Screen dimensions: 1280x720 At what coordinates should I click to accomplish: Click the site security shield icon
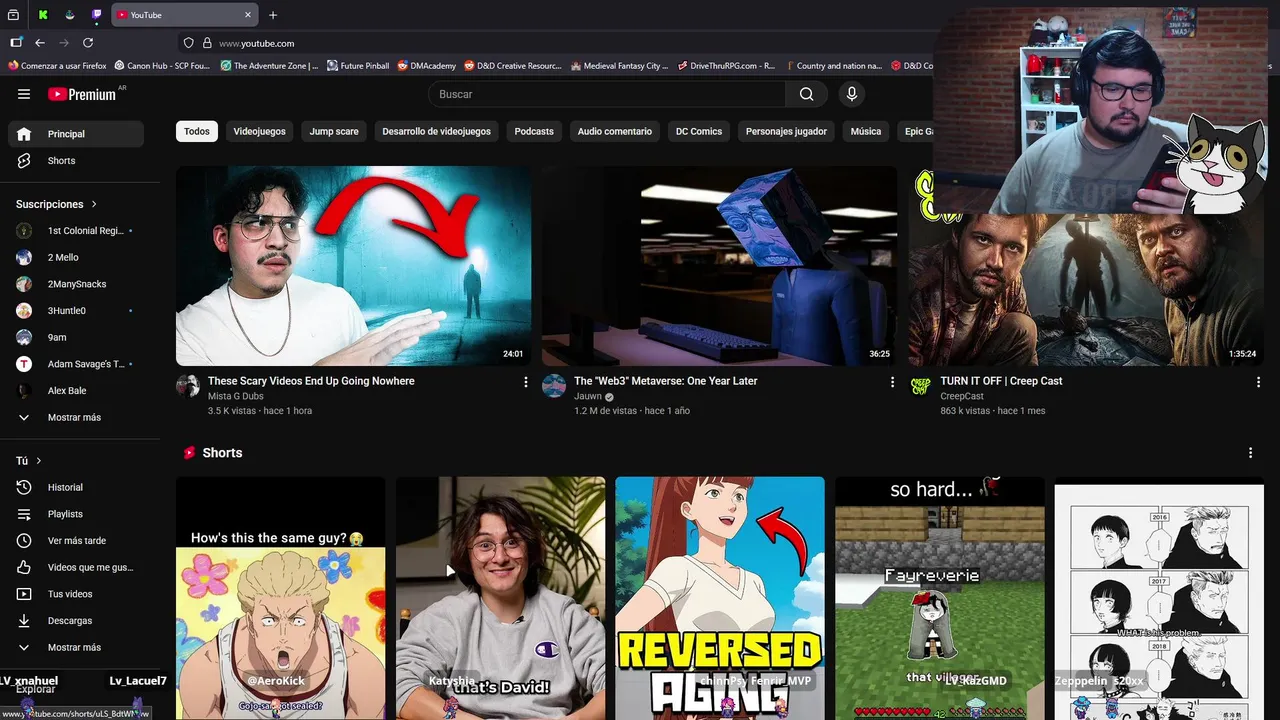189,43
